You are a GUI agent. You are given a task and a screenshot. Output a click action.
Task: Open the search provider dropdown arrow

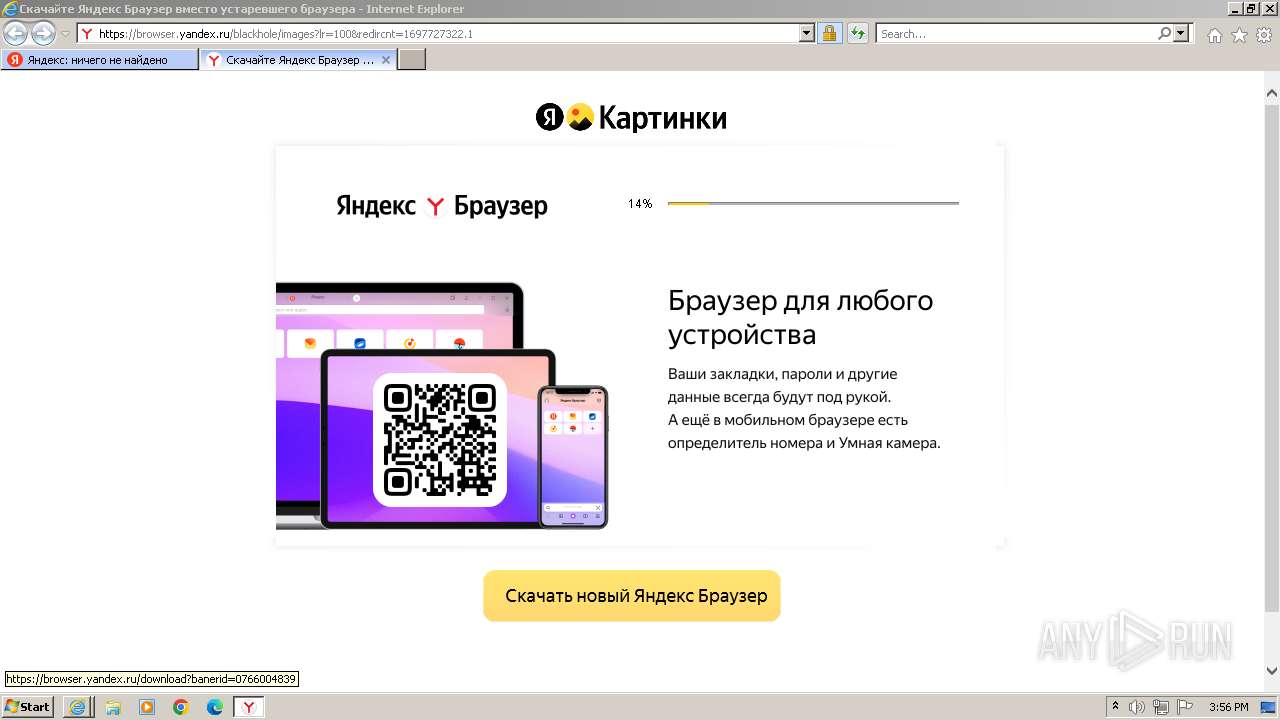[1182, 34]
